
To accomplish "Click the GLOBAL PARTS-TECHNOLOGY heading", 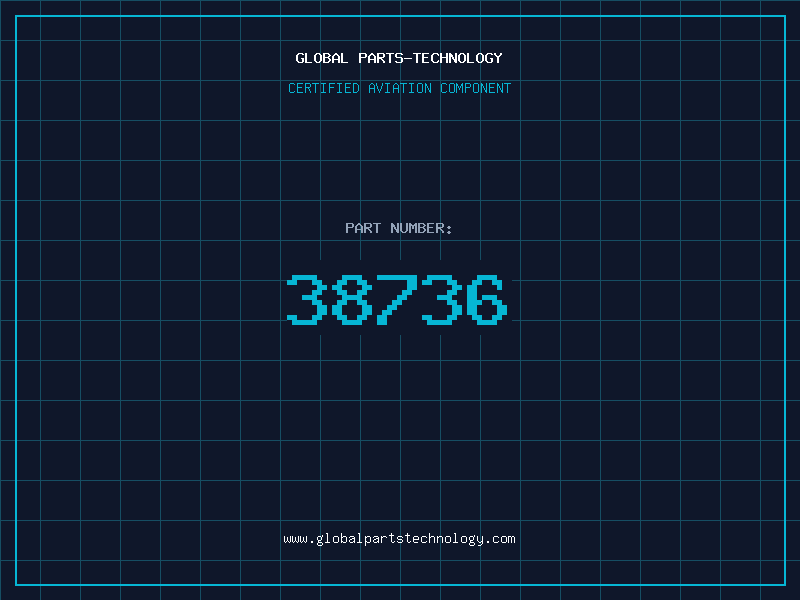I will point(399,58).
